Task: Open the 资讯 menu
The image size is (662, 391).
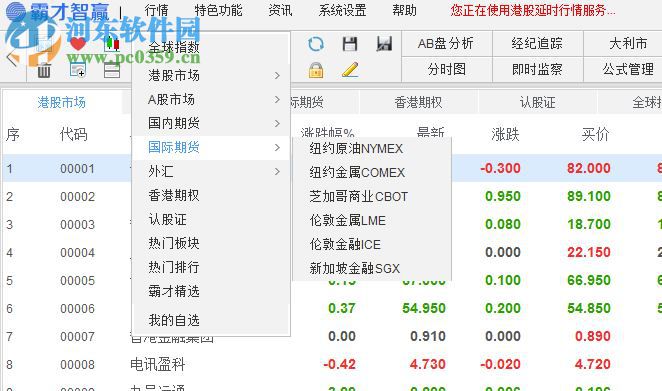Action: click(x=280, y=10)
